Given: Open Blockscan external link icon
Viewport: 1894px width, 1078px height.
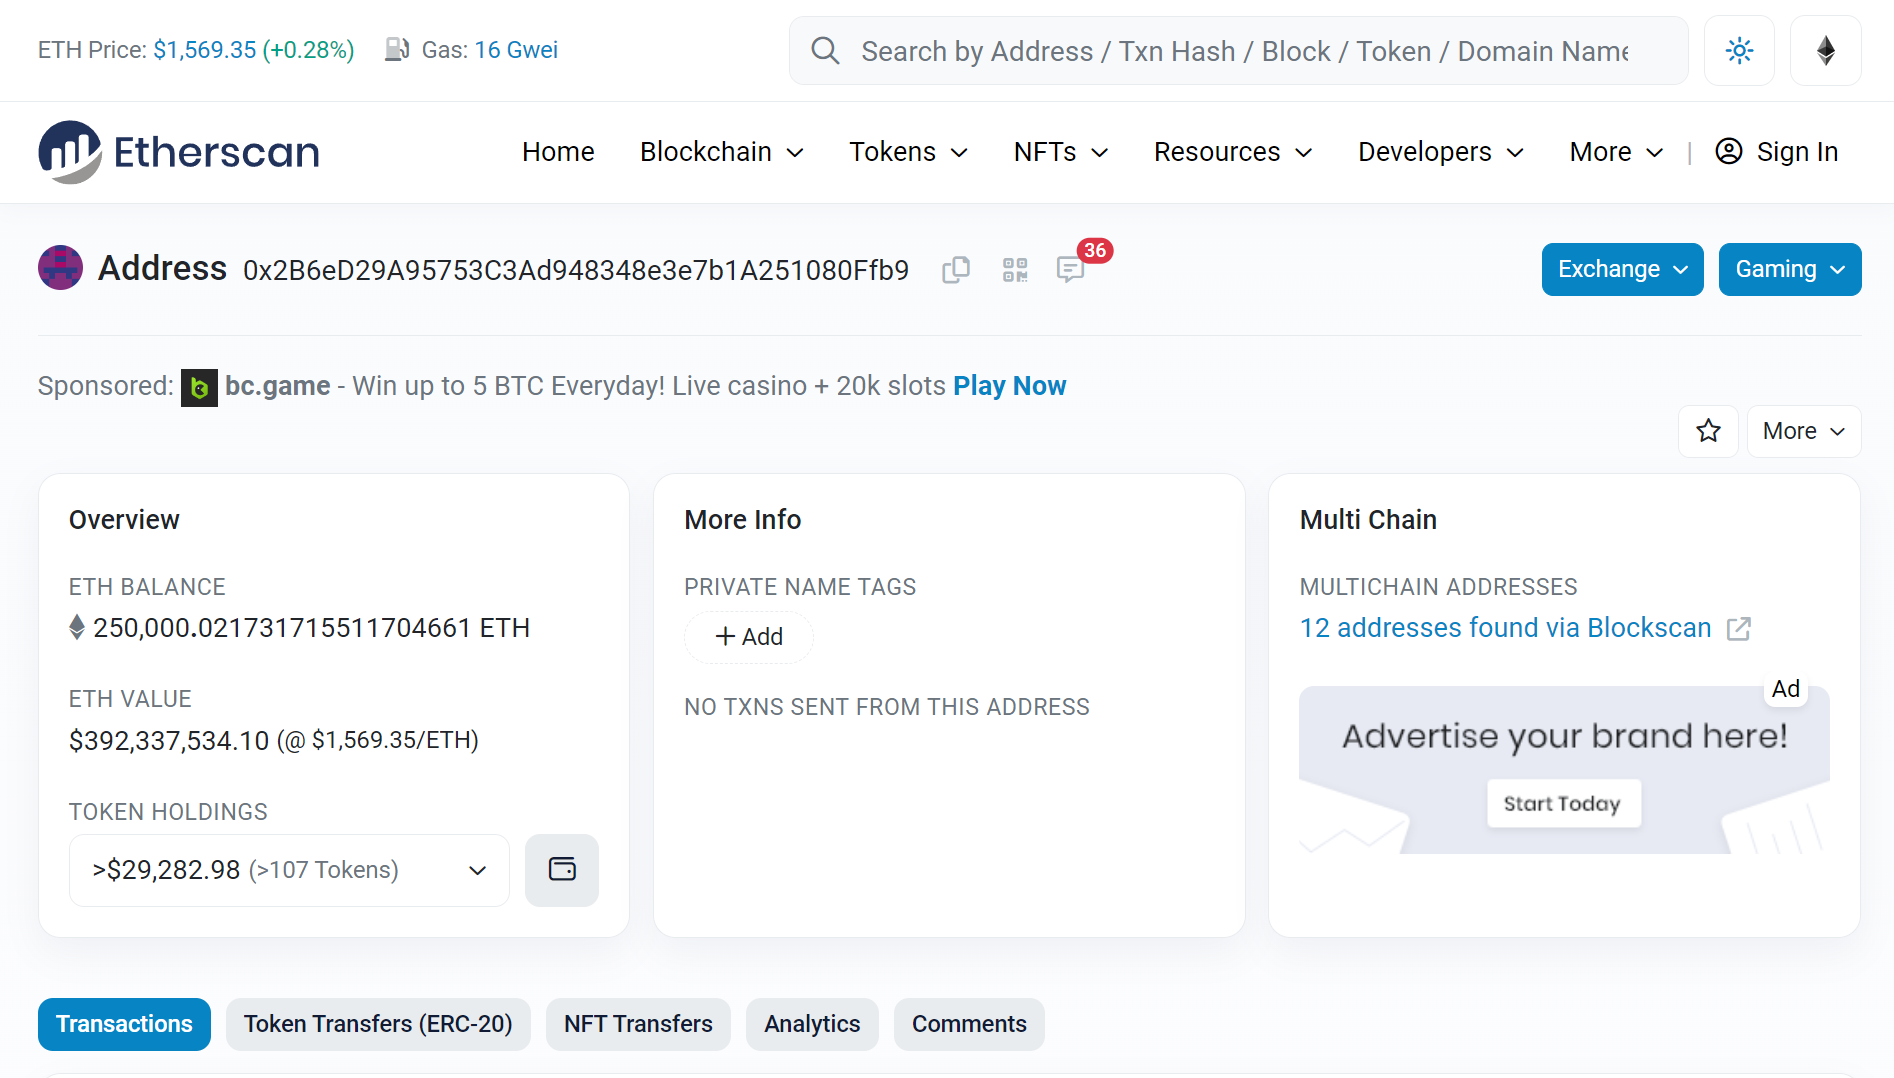Looking at the screenshot, I should pyautogui.click(x=1739, y=629).
